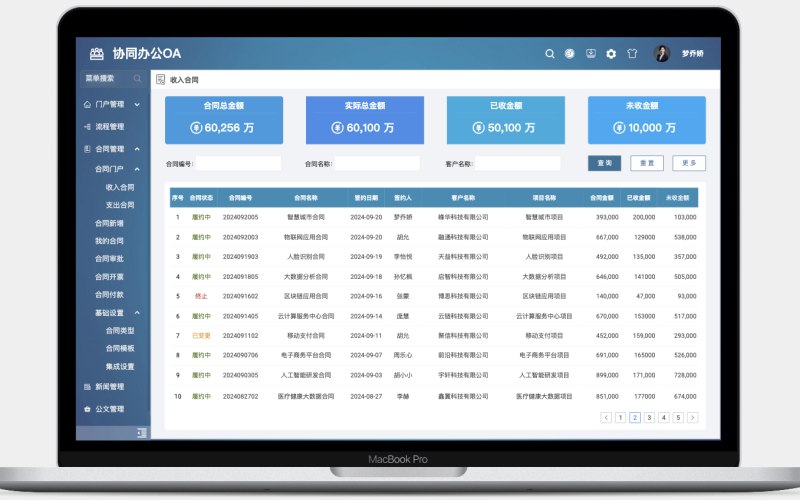The image size is (800, 500).
Task: Click the document icon beside 合同管理
Action: coord(87,149)
